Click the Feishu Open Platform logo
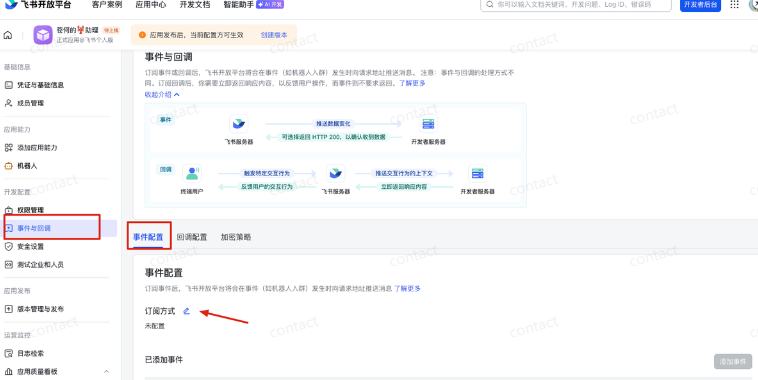This screenshot has width=758, height=380. point(38,5)
